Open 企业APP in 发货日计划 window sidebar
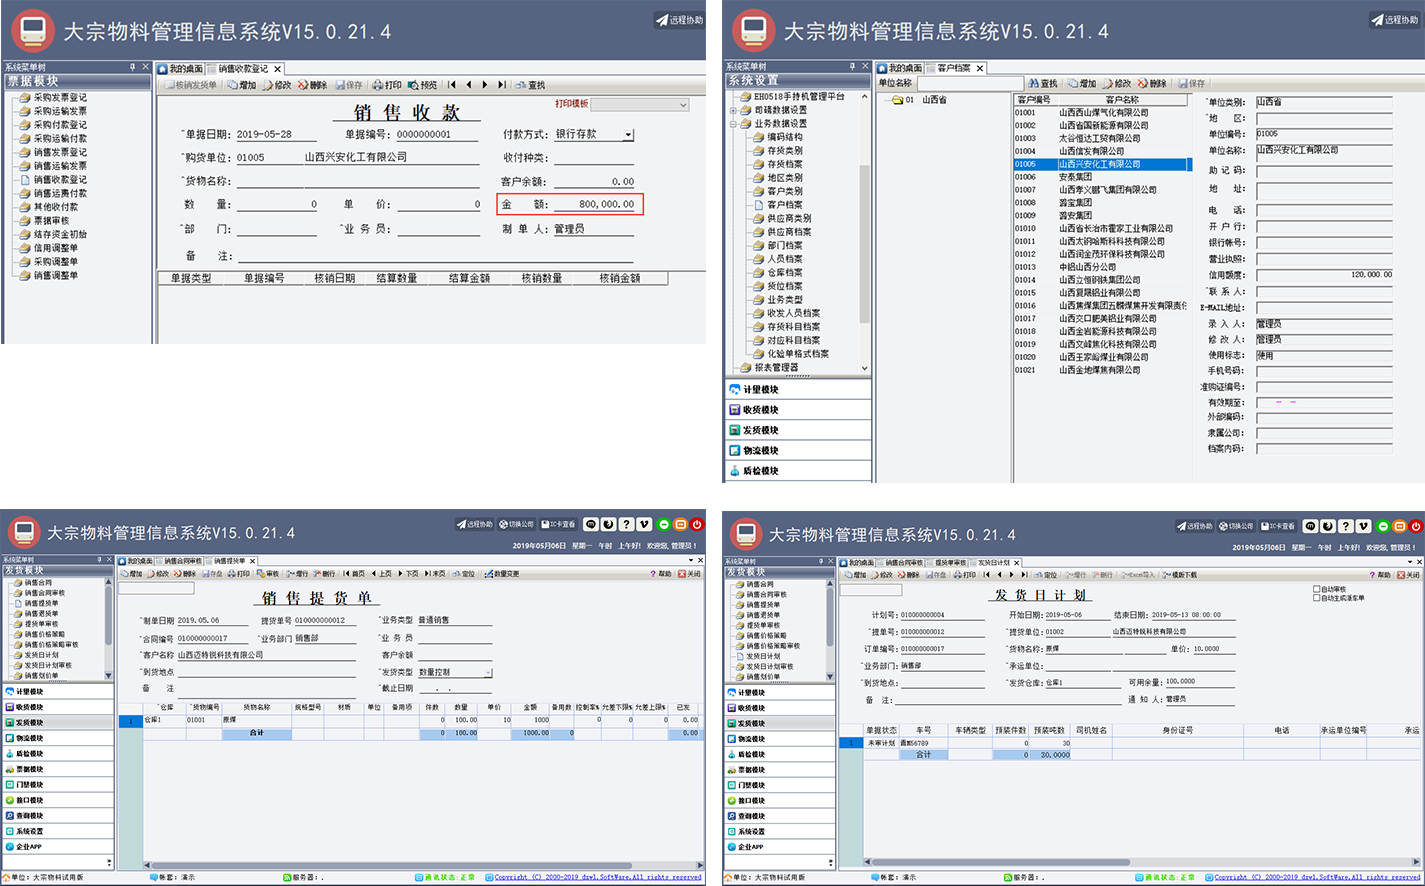This screenshot has width=1425, height=886. click(779, 847)
